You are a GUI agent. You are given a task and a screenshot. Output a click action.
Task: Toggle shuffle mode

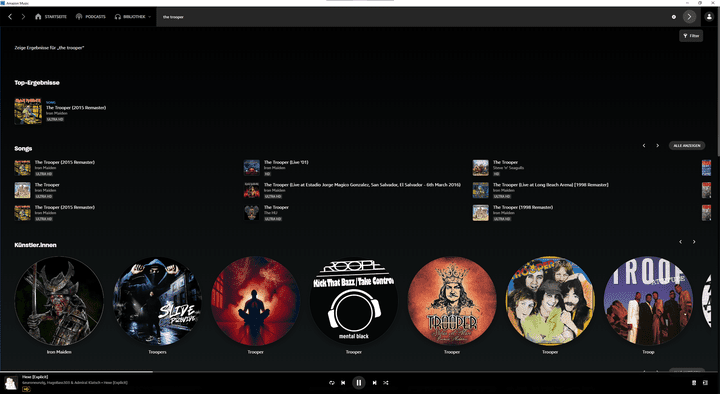(386, 383)
